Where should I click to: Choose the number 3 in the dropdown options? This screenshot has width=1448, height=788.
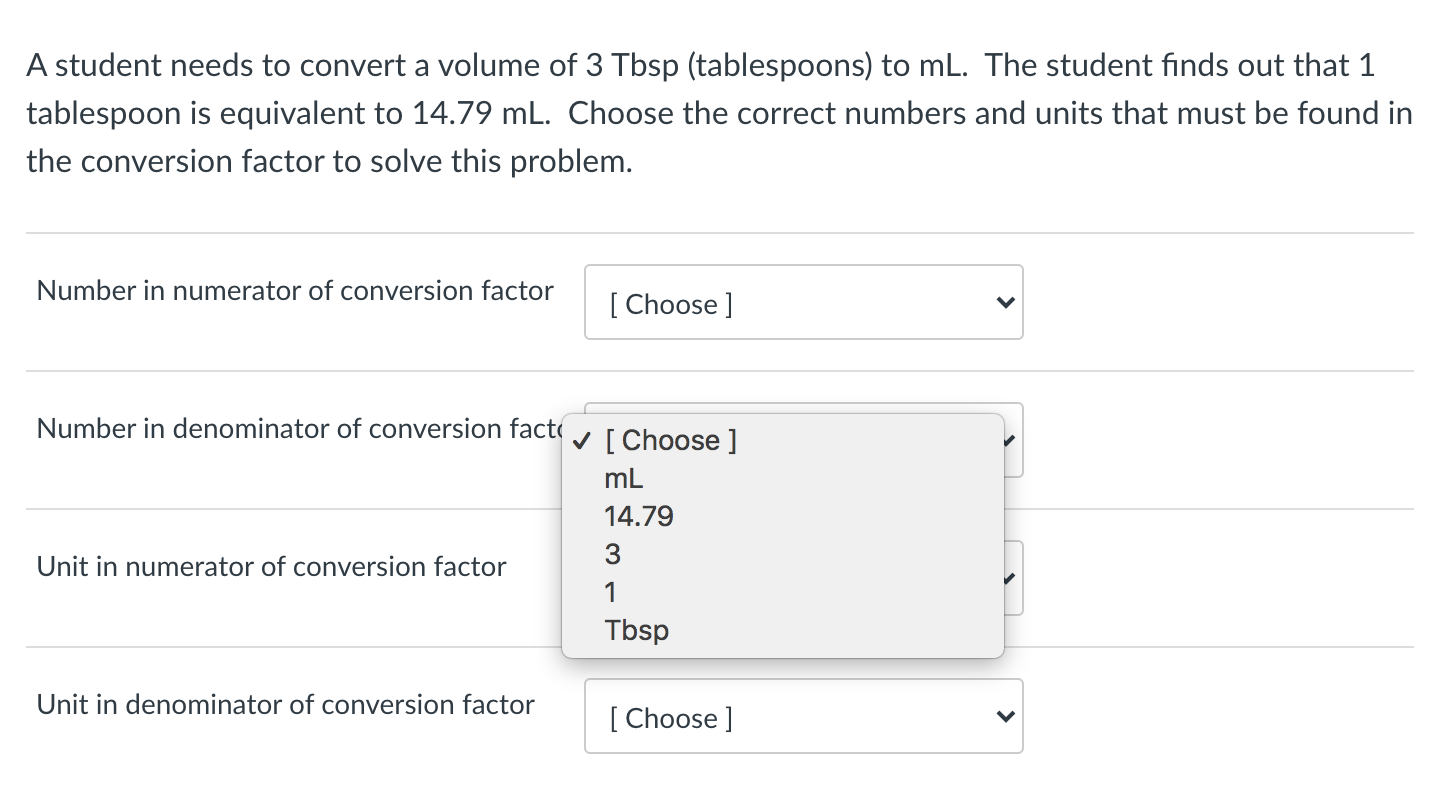pyautogui.click(x=611, y=554)
